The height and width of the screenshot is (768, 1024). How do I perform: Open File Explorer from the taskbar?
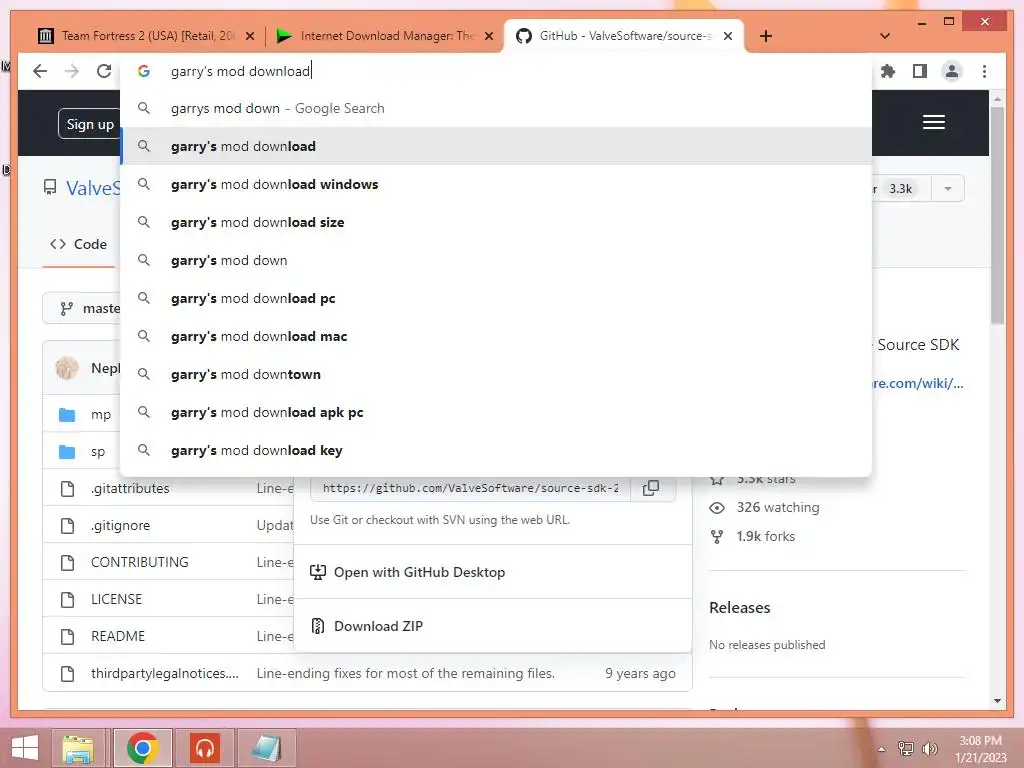78,748
